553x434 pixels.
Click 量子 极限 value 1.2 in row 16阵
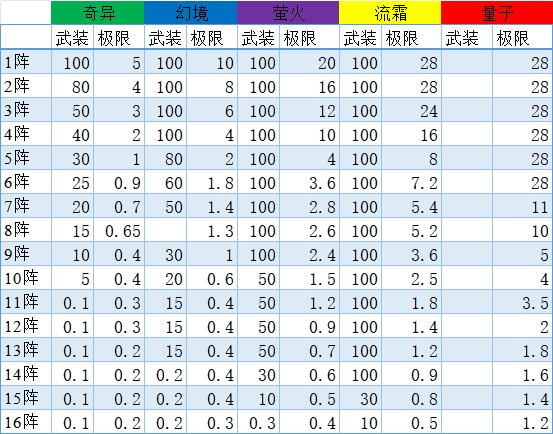[x=522, y=422]
